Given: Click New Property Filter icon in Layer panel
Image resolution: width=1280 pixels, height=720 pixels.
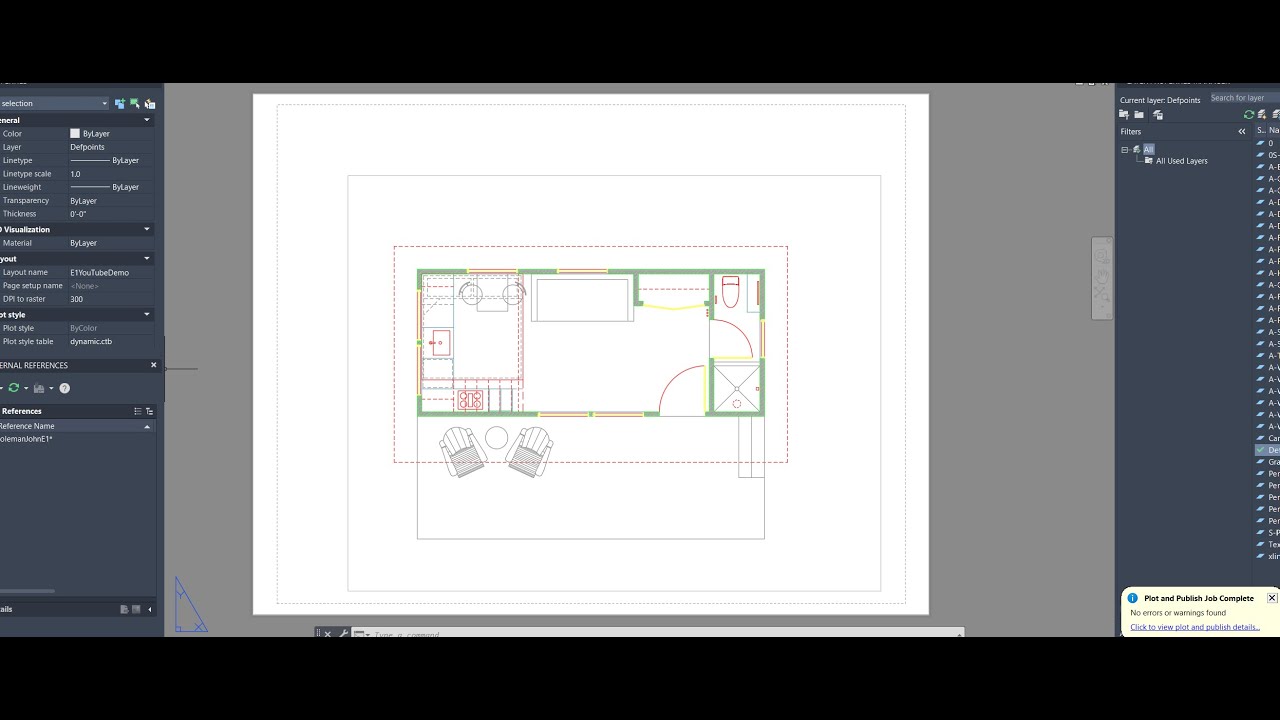Looking at the screenshot, I should (x=1124, y=115).
